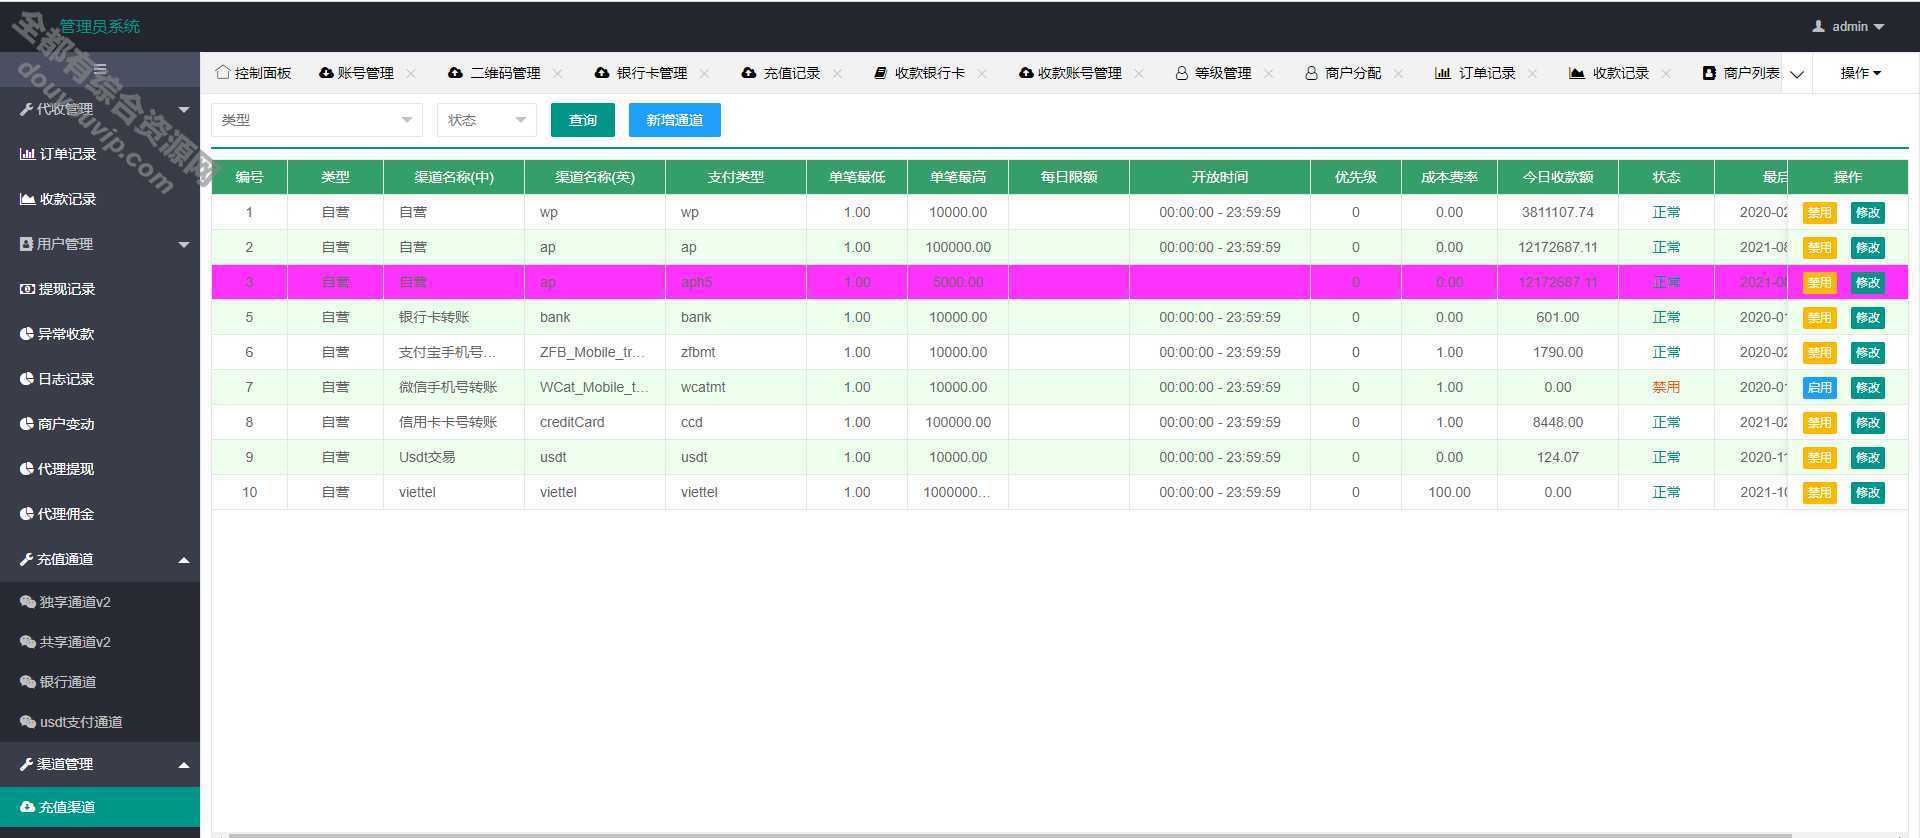The height and width of the screenshot is (838, 1920).
Task: Click the 收款账号管理 tab cloud icon
Action: pyautogui.click(x=1026, y=73)
